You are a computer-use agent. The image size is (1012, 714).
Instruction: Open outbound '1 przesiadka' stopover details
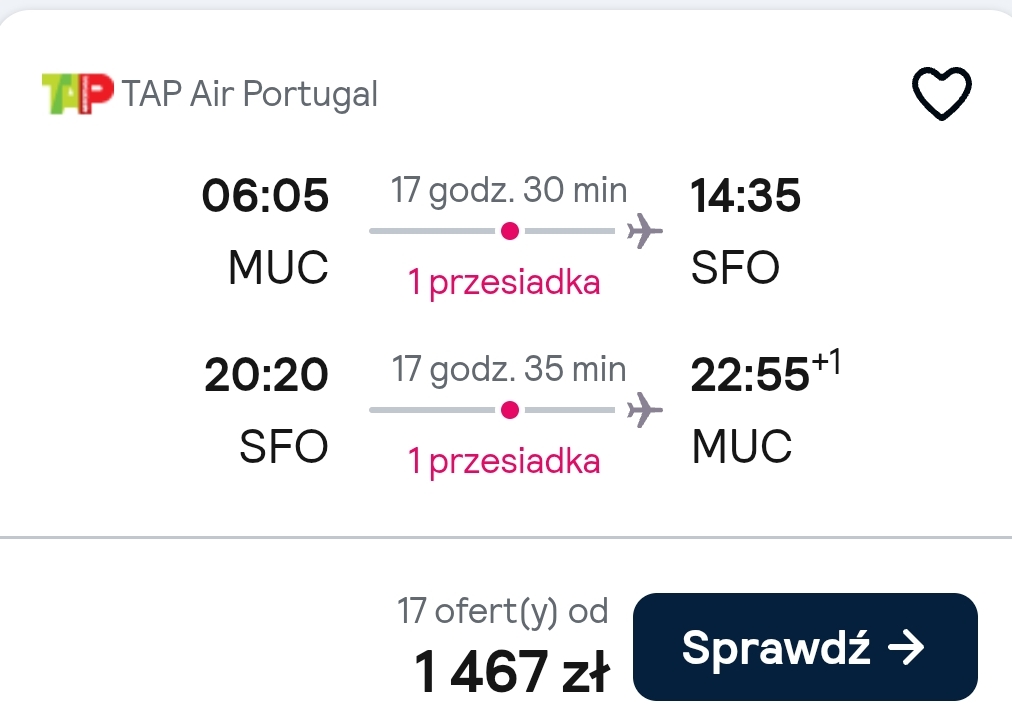504,283
